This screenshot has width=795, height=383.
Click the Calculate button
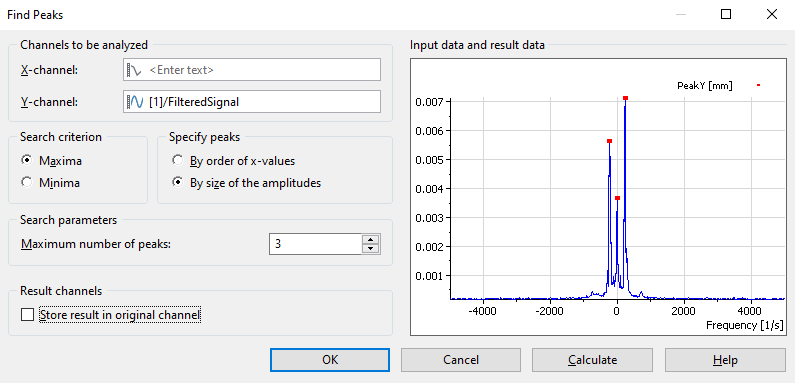point(592,360)
